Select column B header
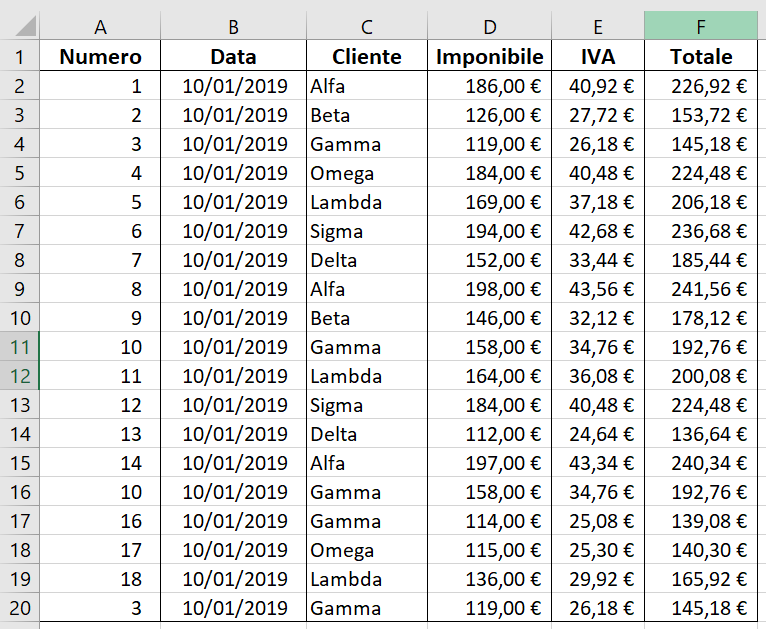Screen dimensions: 766x629 point(234,26)
